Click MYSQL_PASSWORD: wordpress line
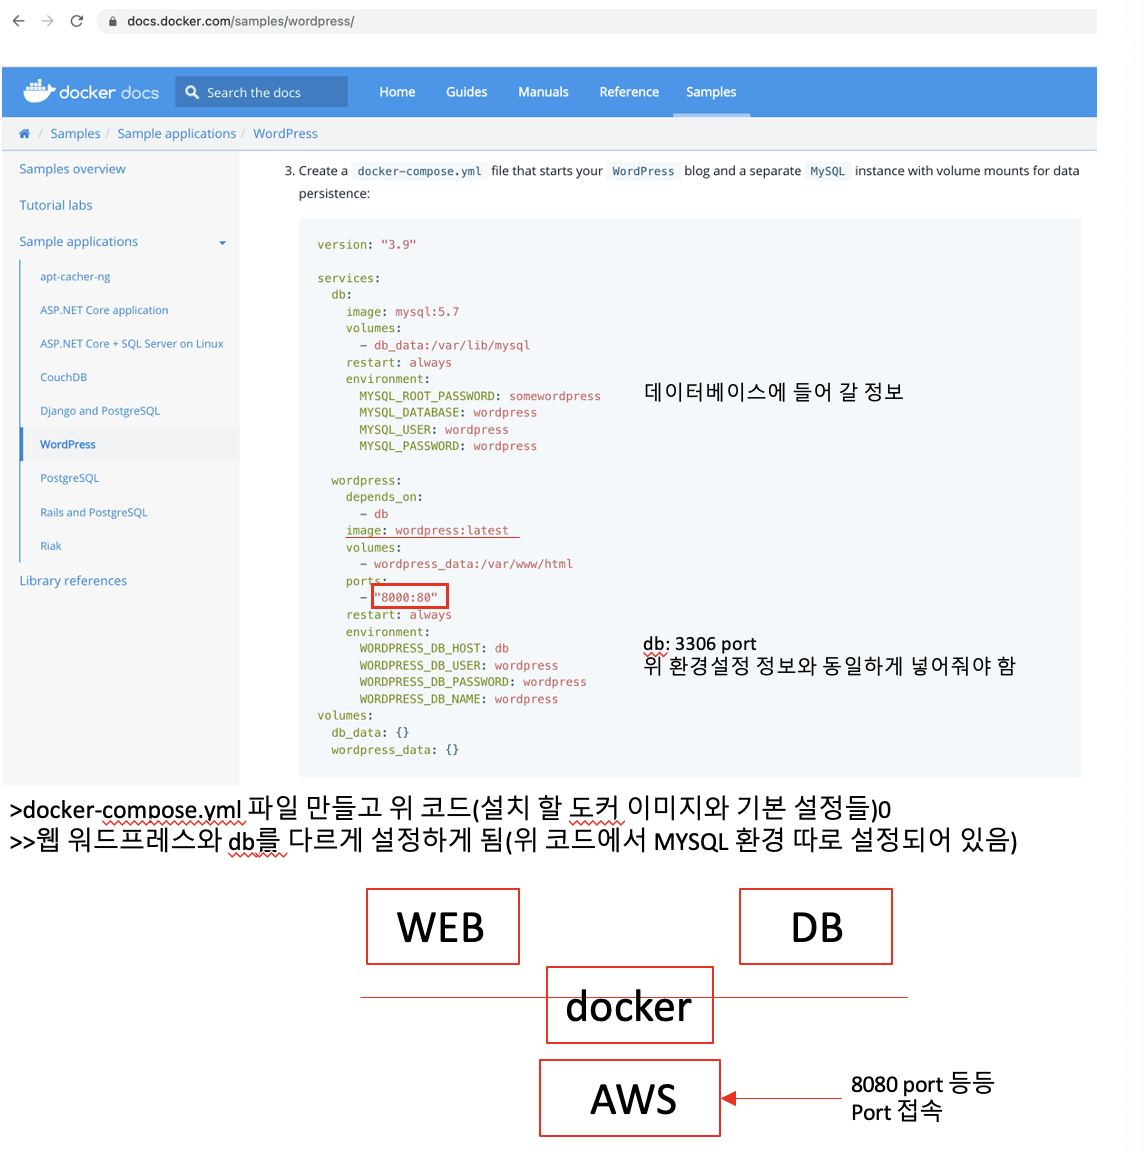 [447, 446]
